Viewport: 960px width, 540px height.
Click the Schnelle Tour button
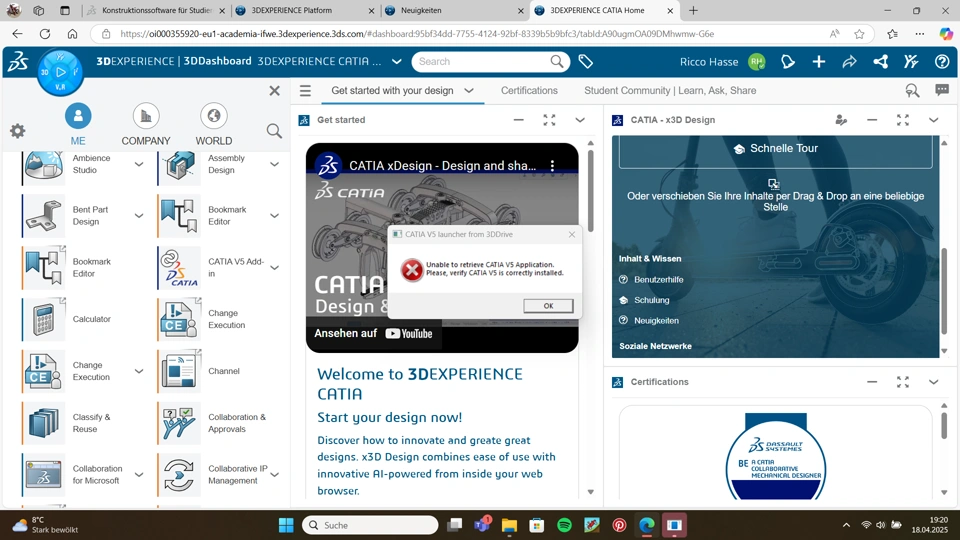pyautogui.click(x=776, y=149)
